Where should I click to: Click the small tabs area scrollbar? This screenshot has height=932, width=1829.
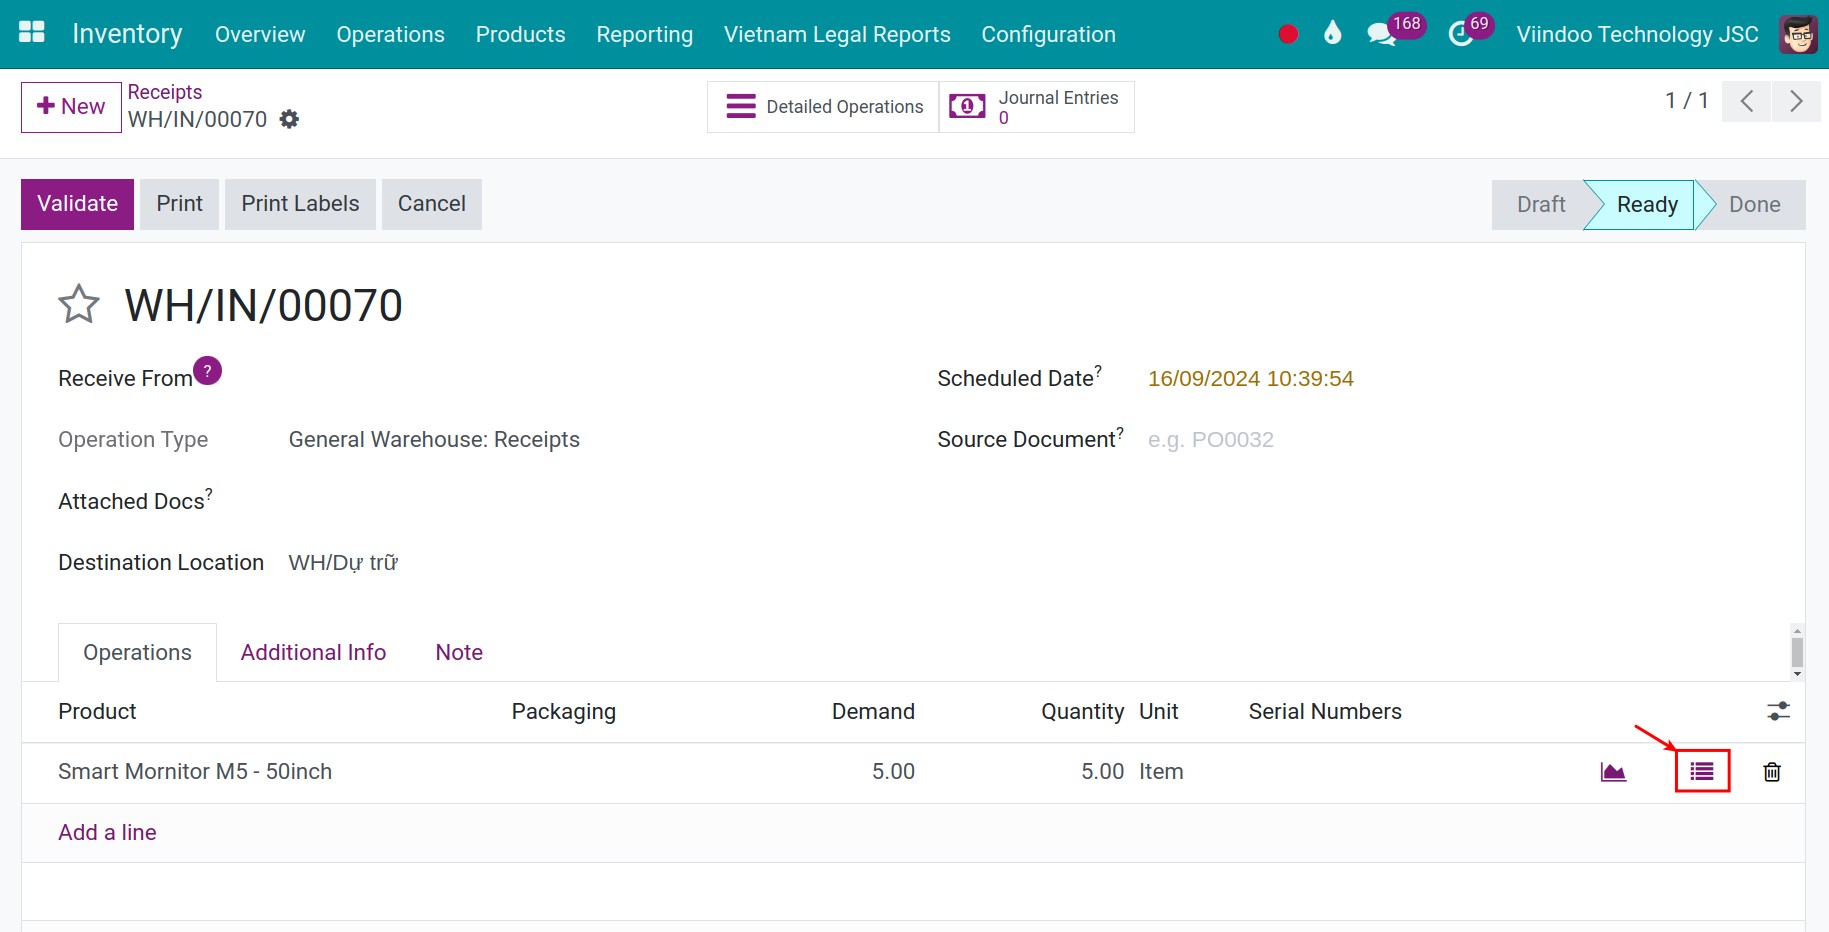coord(1797,652)
